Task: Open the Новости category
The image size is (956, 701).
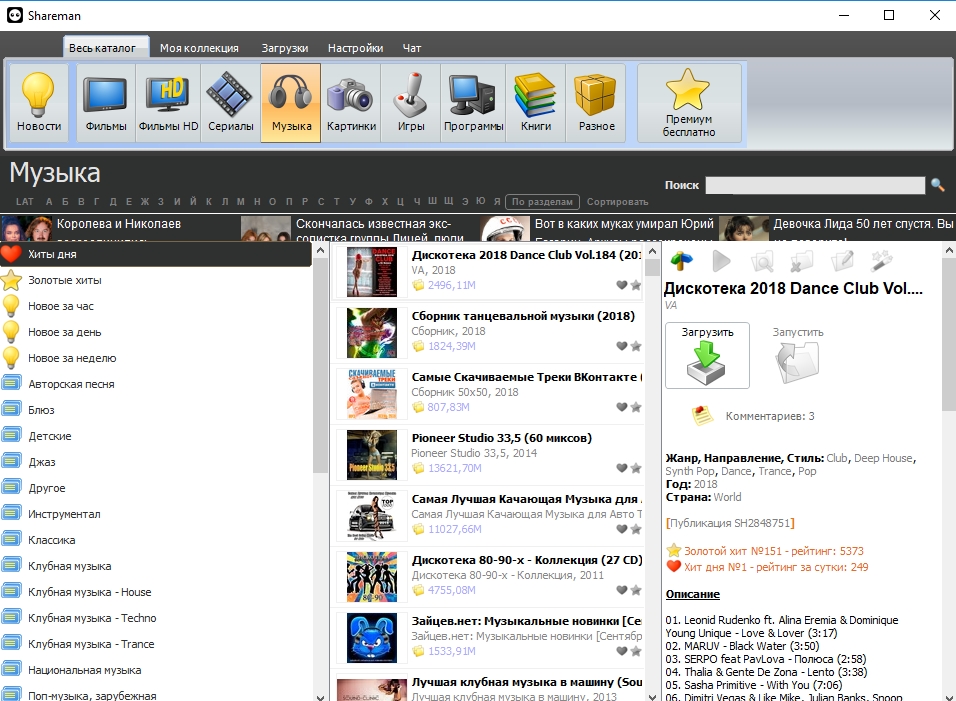Action: tap(38, 102)
